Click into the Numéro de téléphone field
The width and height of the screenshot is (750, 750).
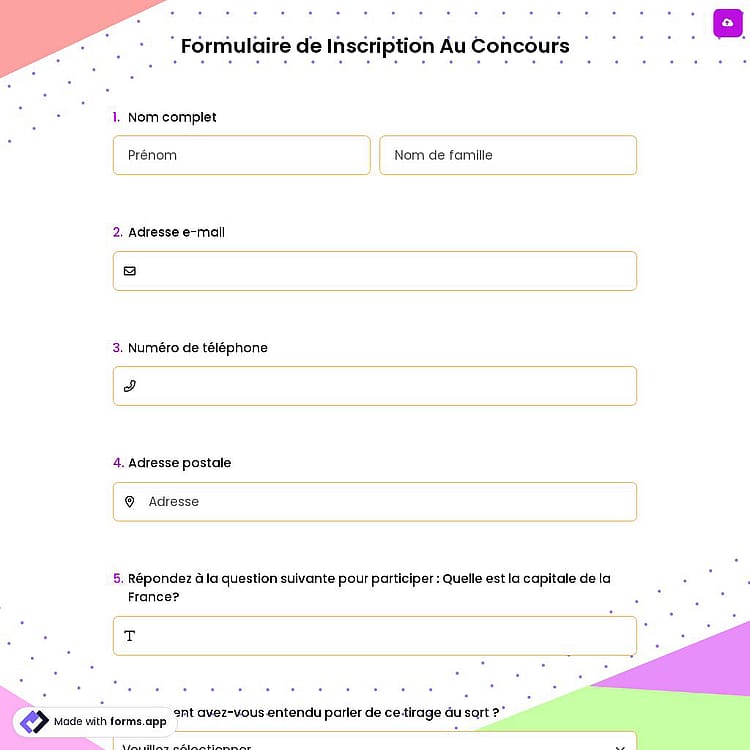coord(375,386)
